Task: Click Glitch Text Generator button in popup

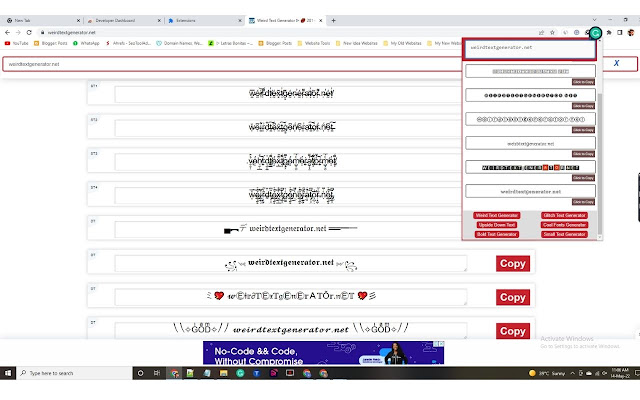Action: click(x=564, y=215)
